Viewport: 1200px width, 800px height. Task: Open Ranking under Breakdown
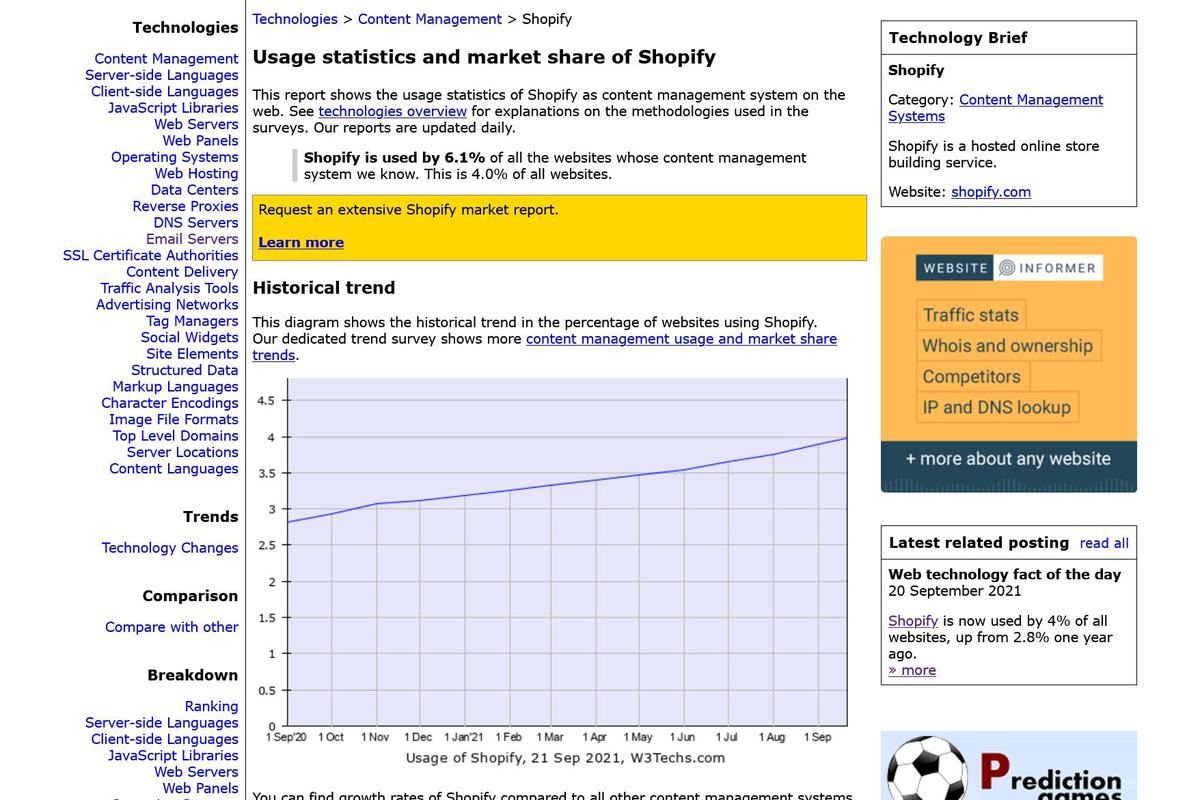pos(211,707)
